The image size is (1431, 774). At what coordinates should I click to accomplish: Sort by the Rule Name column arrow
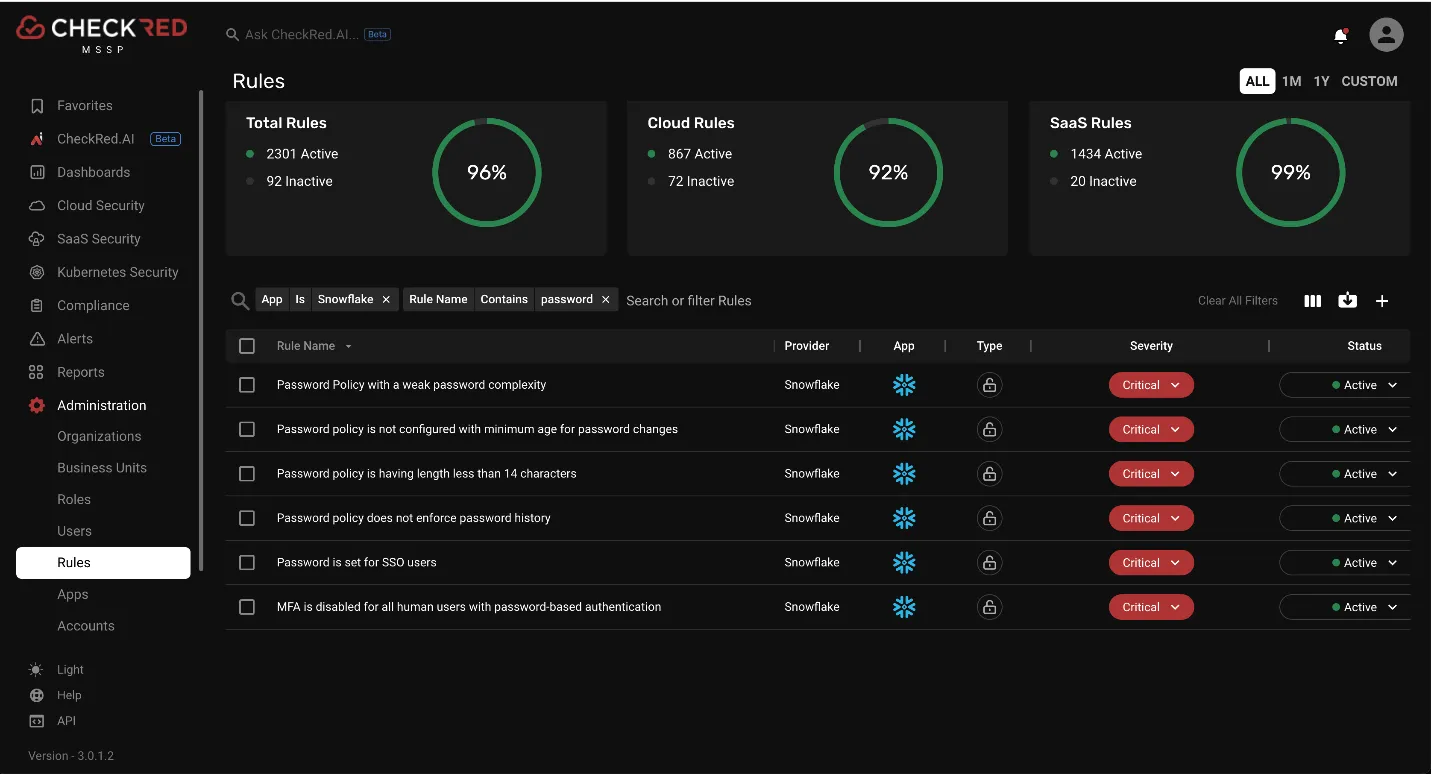[x=348, y=347]
